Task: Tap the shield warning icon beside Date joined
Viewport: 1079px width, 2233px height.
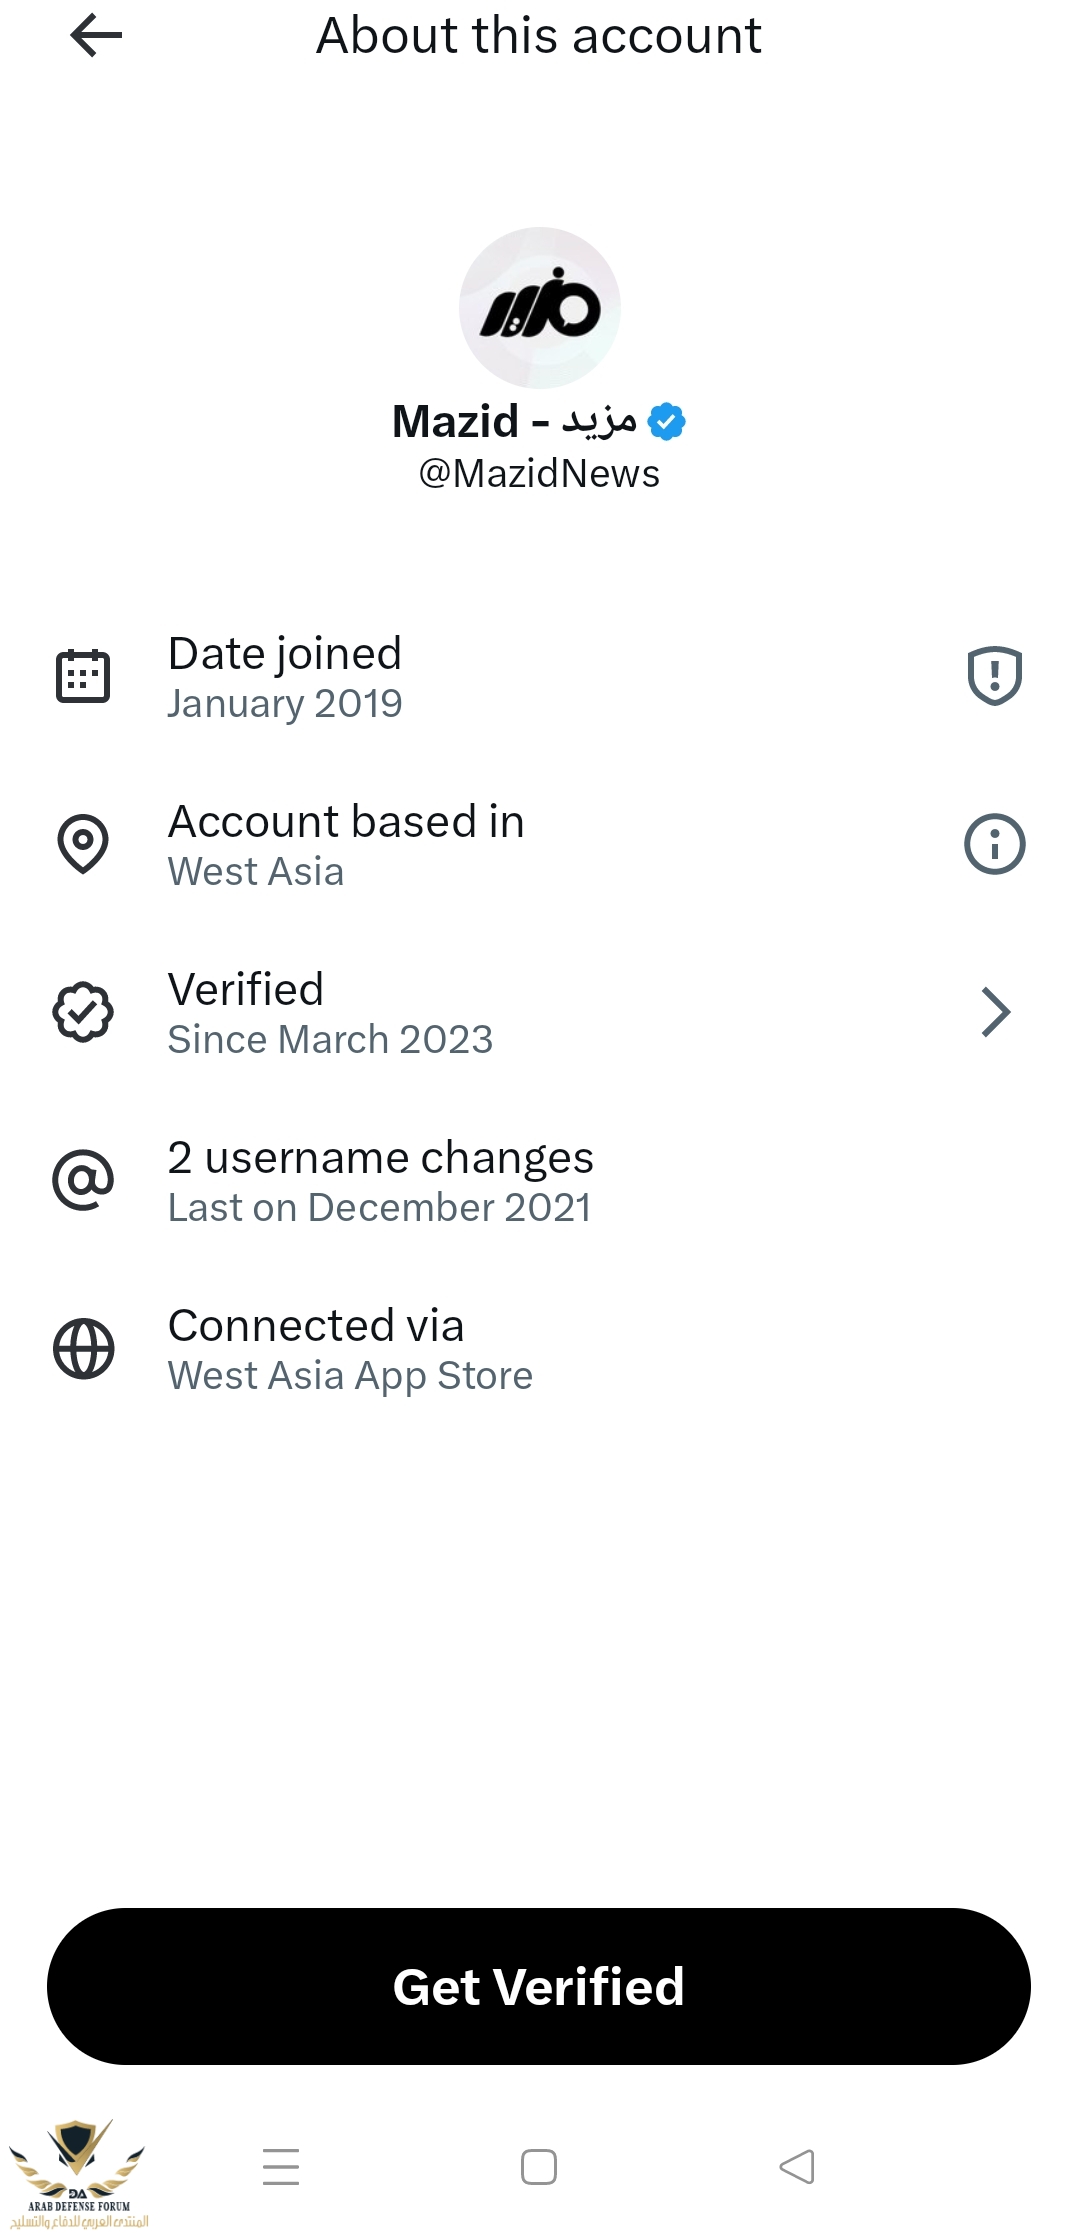Action: click(x=994, y=676)
